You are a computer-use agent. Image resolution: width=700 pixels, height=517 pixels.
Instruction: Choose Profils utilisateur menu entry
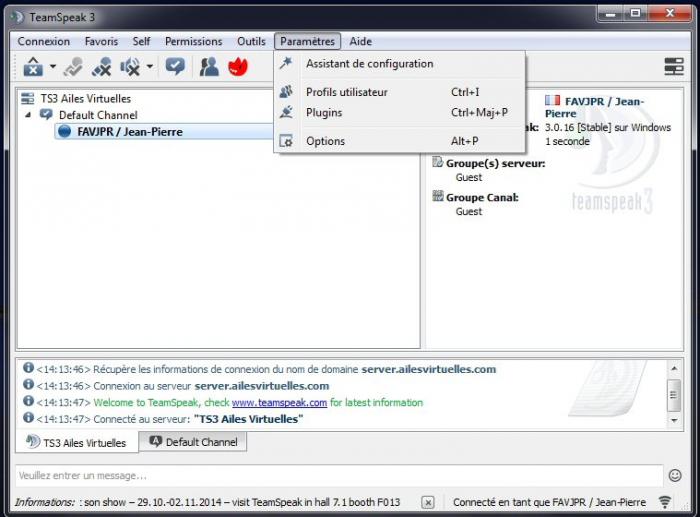tap(400, 92)
